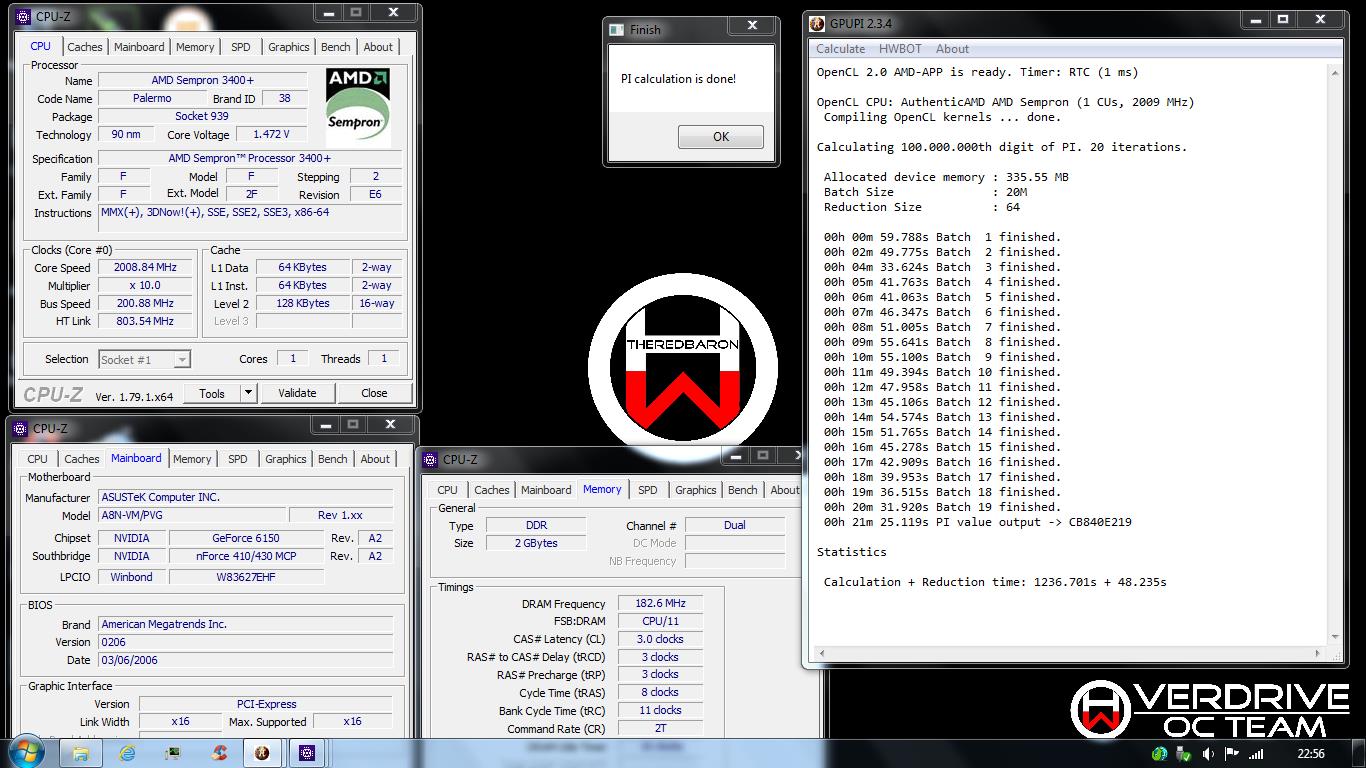
Task: Open the Calculate menu in GPUPI
Action: pos(840,48)
